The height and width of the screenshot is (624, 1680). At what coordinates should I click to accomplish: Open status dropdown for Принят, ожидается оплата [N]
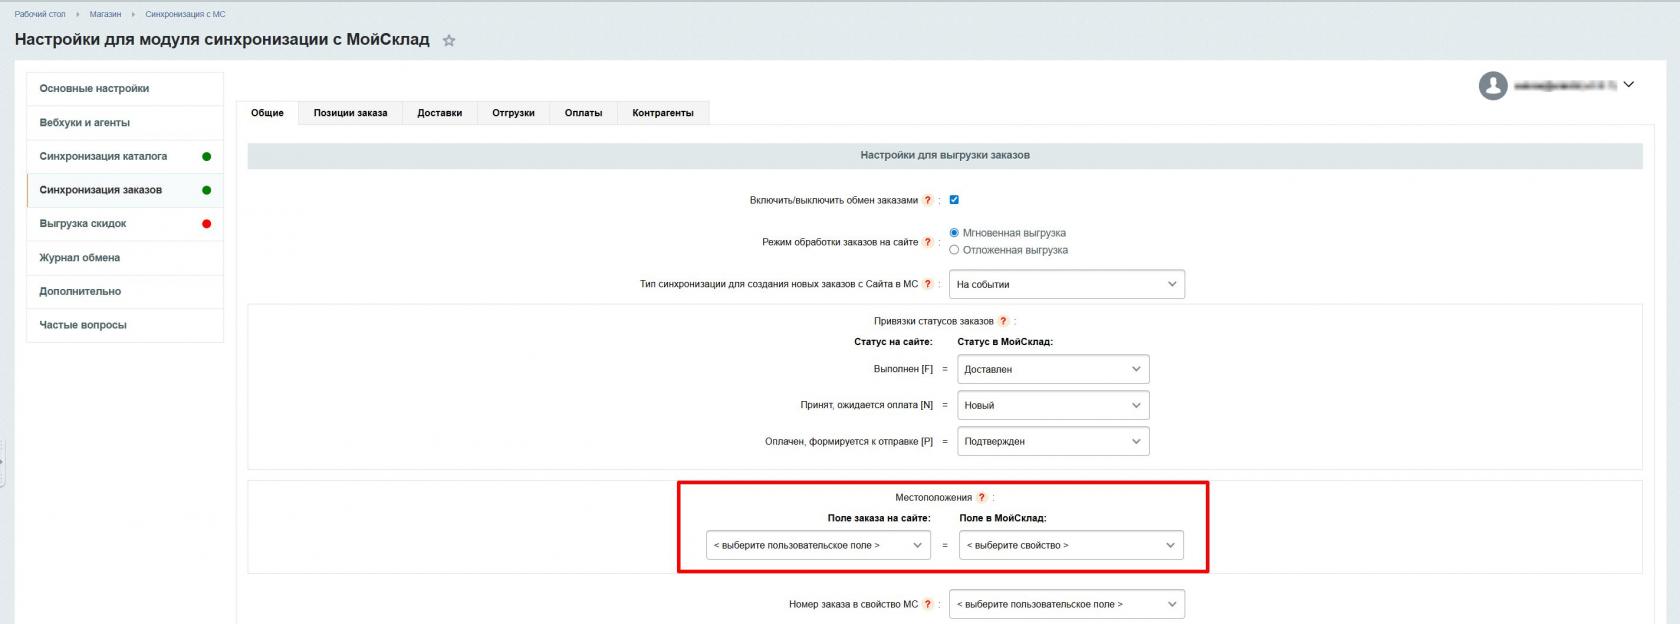[x=1053, y=405]
